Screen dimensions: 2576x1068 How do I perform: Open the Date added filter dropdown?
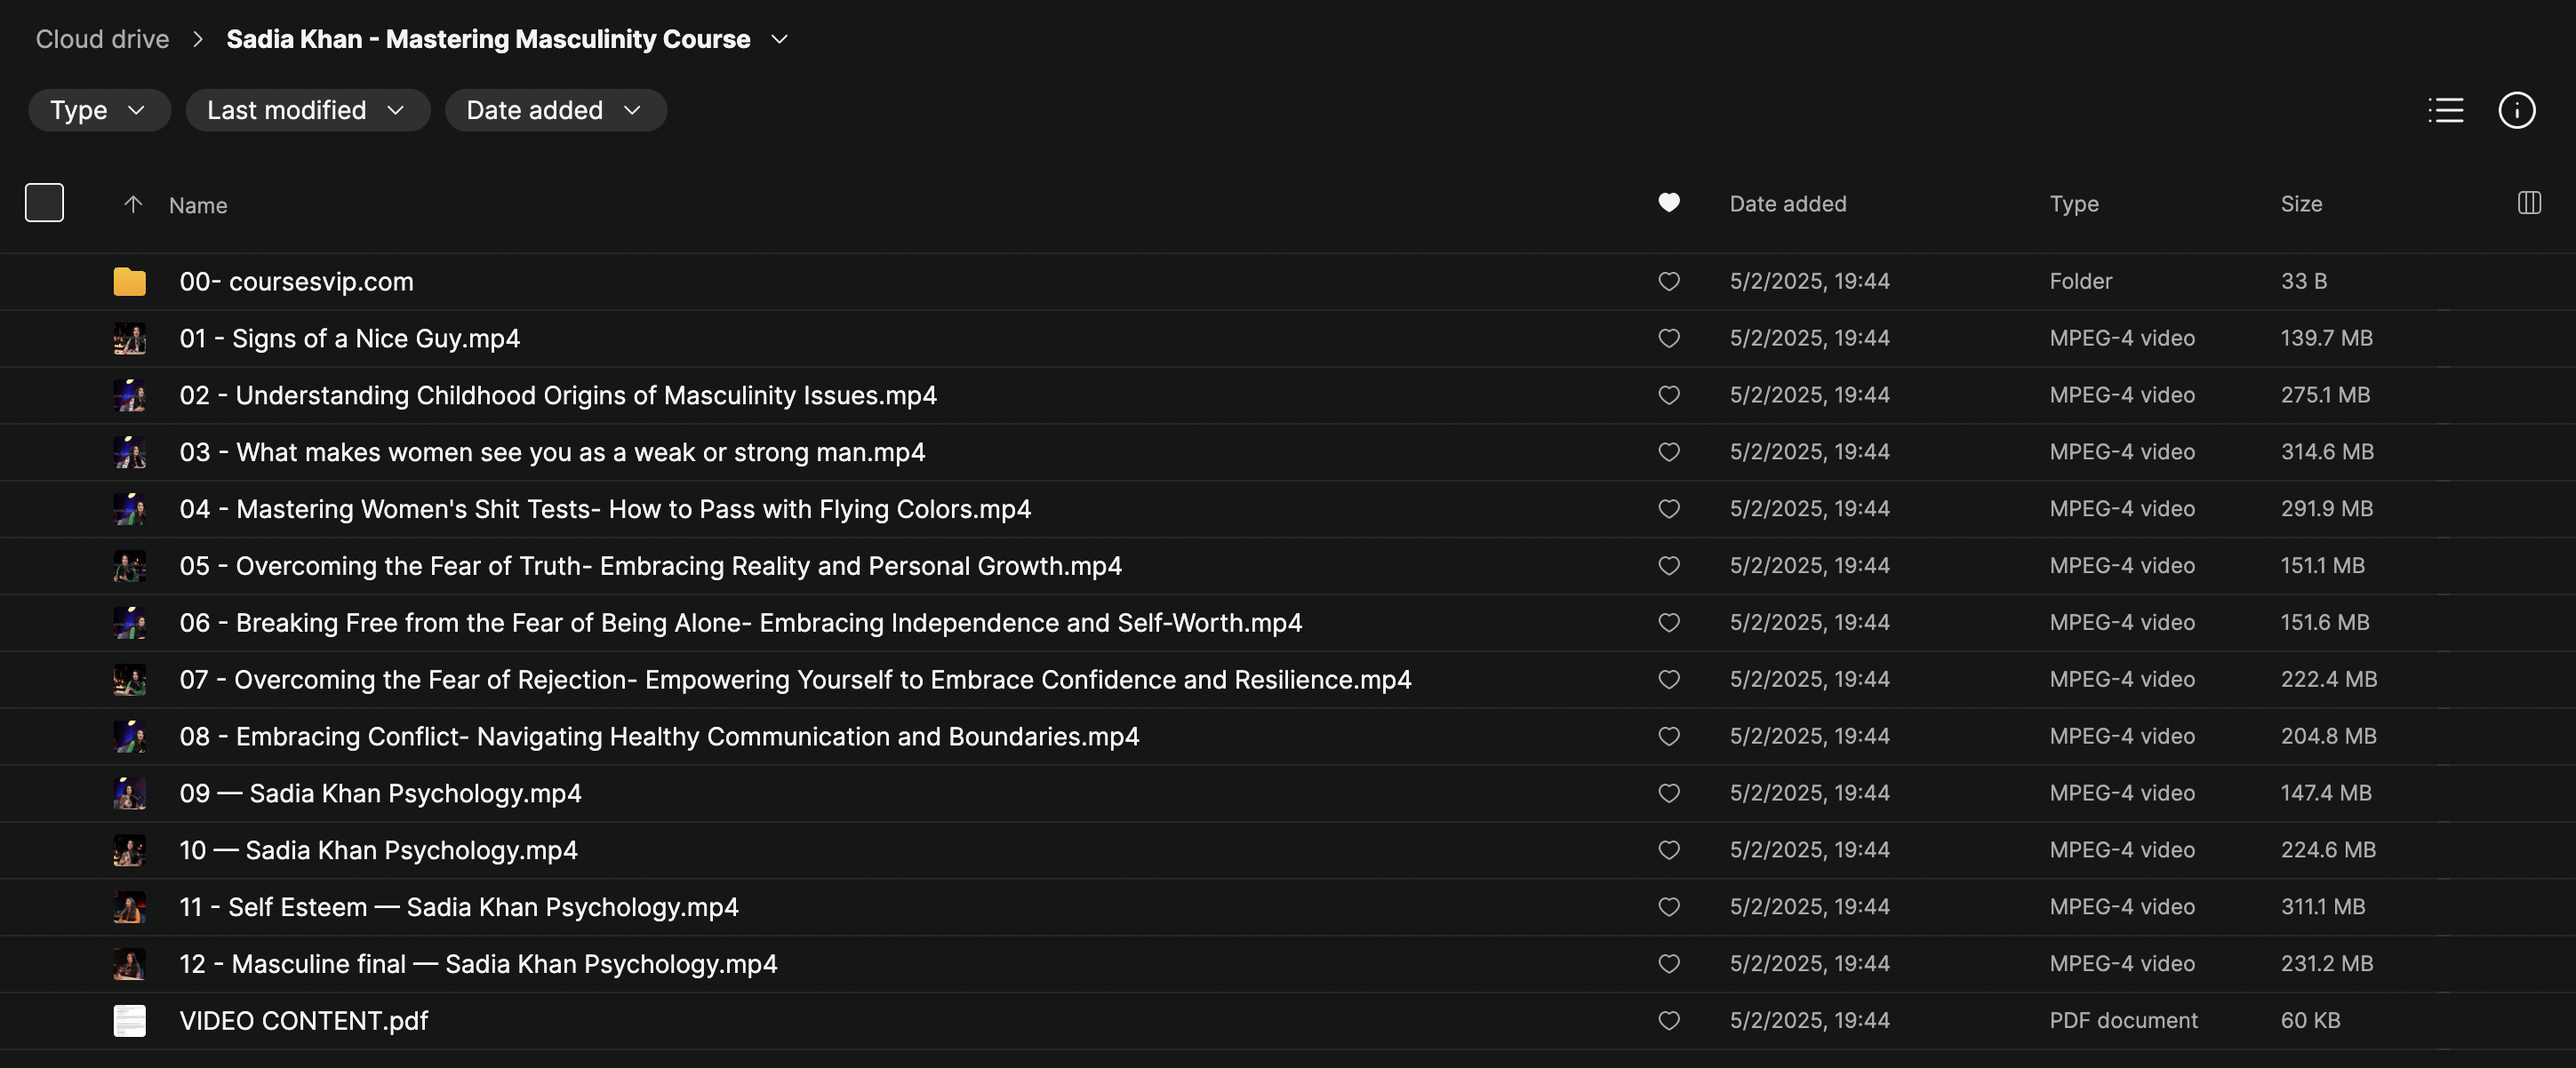click(x=555, y=110)
